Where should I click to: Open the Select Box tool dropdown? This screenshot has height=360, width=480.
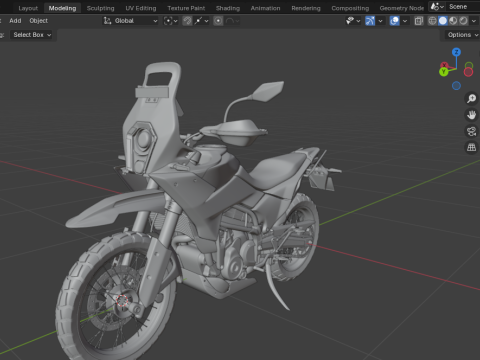32,35
